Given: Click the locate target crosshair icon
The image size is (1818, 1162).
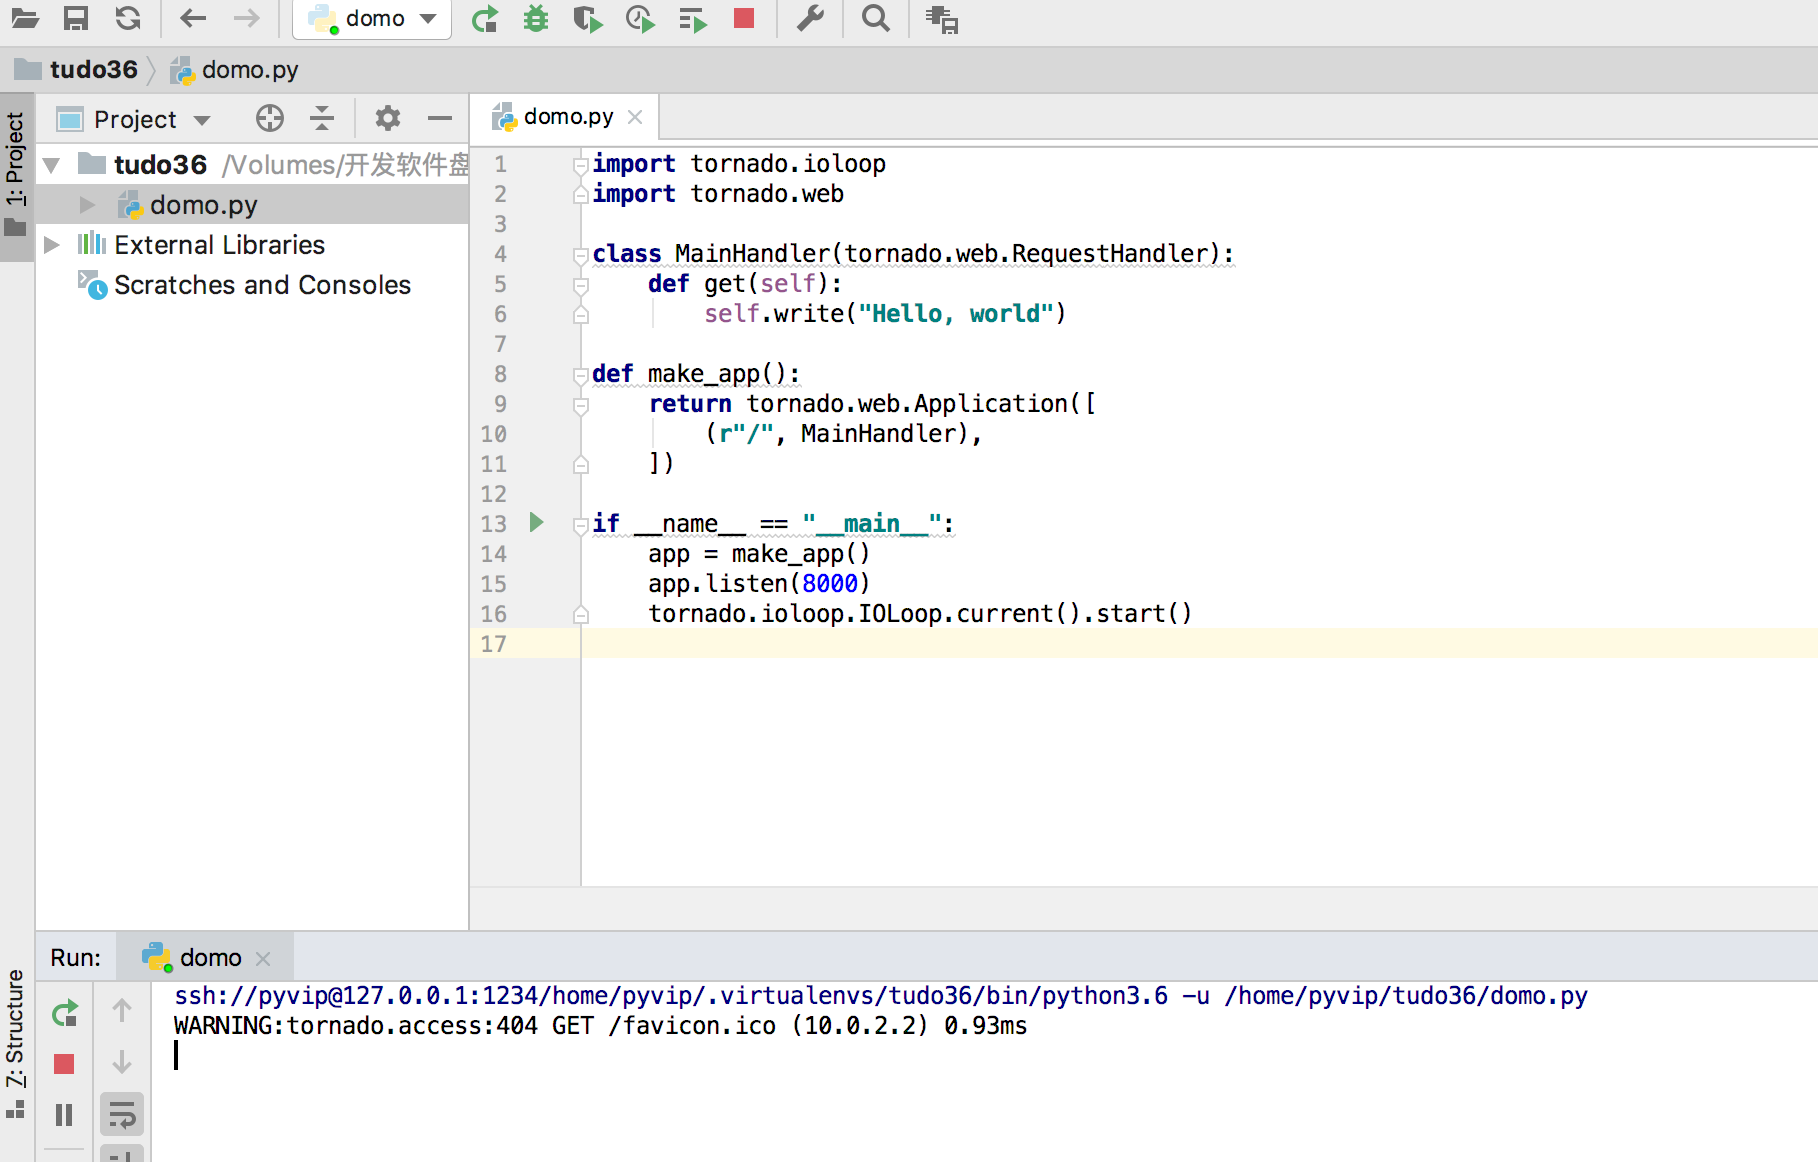Looking at the screenshot, I should click(x=269, y=119).
